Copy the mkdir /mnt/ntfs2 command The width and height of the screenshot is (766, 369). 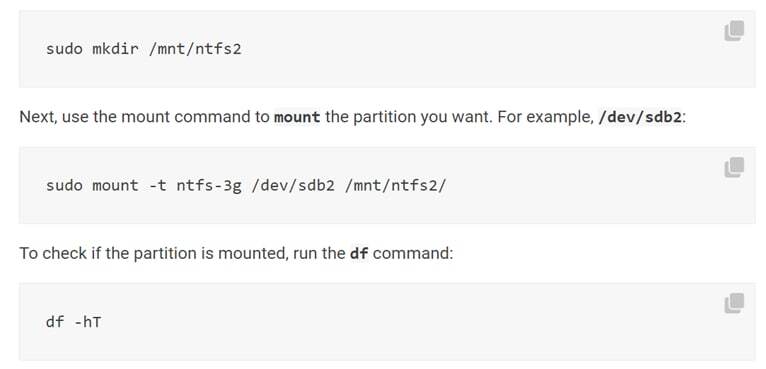pos(734,31)
